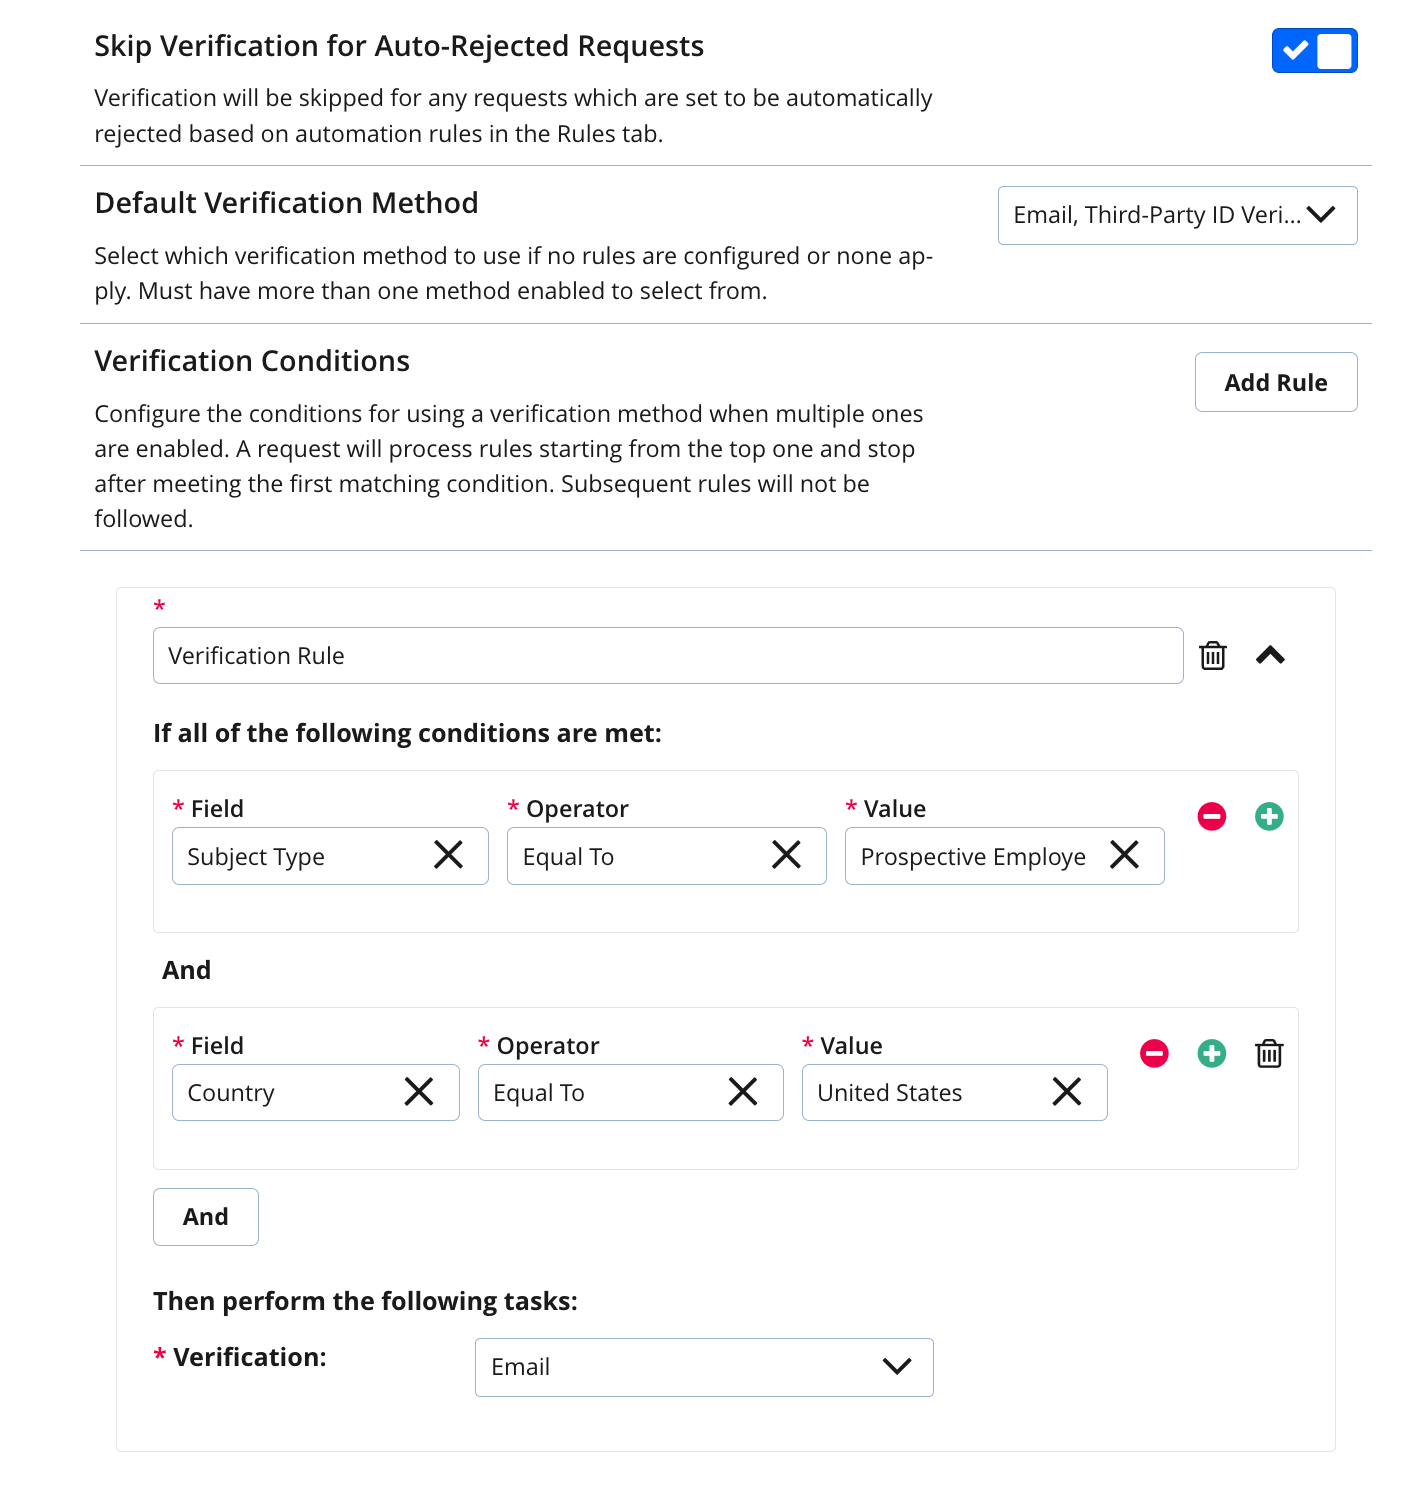1418x1490 pixels.
Task: Remove first condition with red minus icon
Action: (x=1211, y=816)
